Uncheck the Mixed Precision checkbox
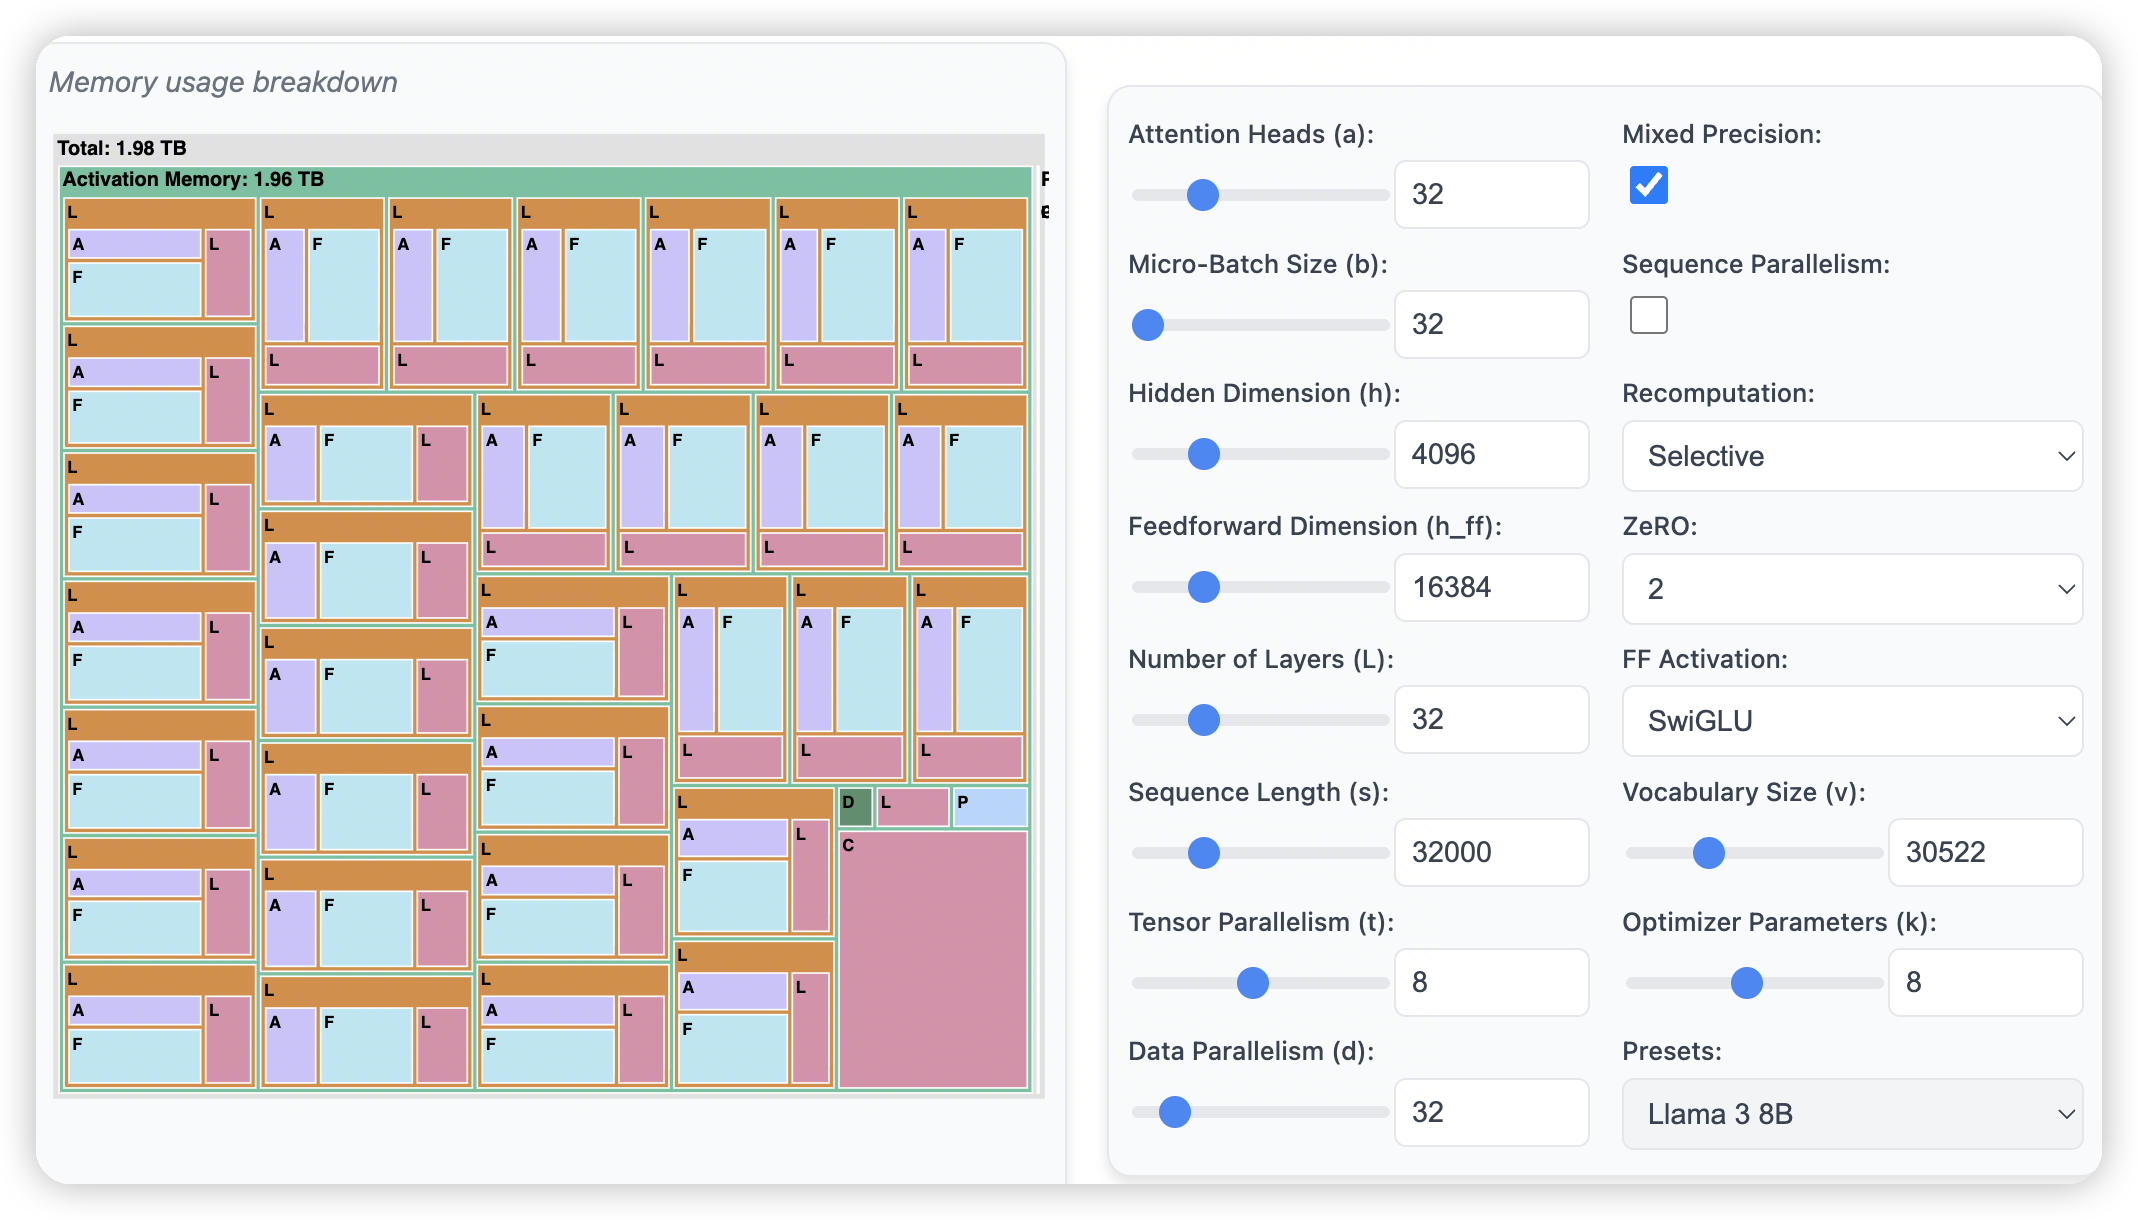This screenshot has width=2138, height=1220. [1648, 185]
